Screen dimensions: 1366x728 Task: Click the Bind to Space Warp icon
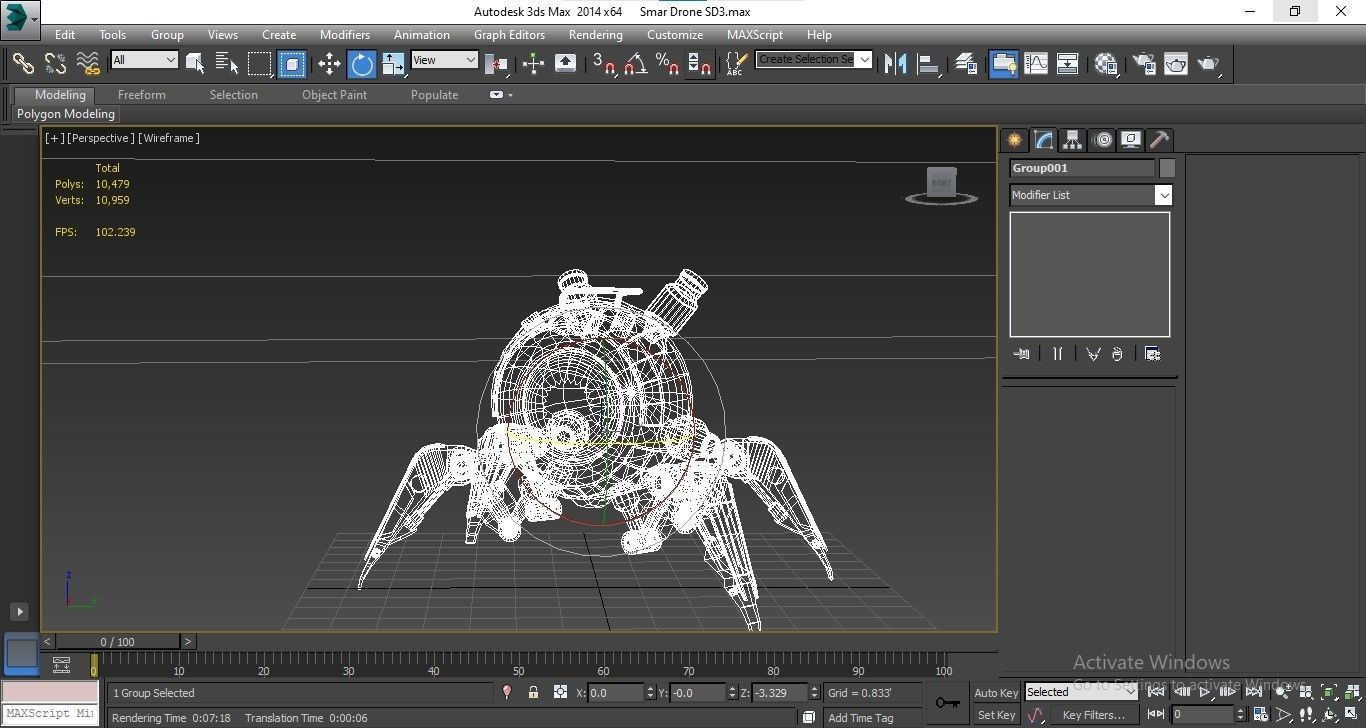[89, 63]
